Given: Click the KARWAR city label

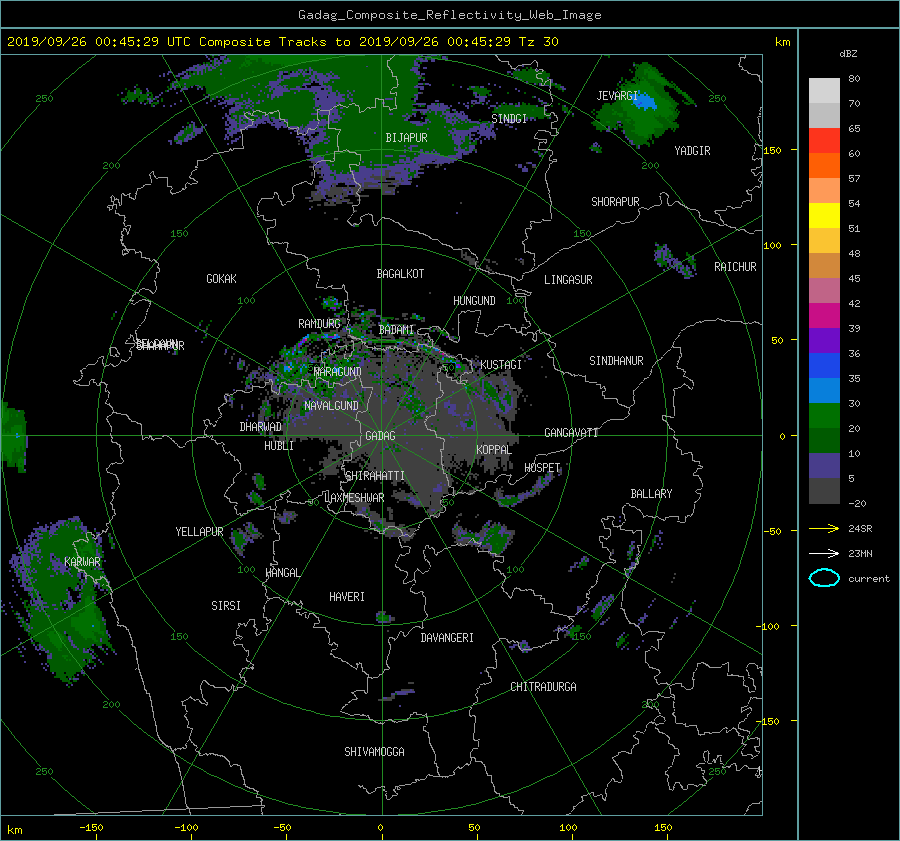Looking at the screenshot, I should coord(82,562).
